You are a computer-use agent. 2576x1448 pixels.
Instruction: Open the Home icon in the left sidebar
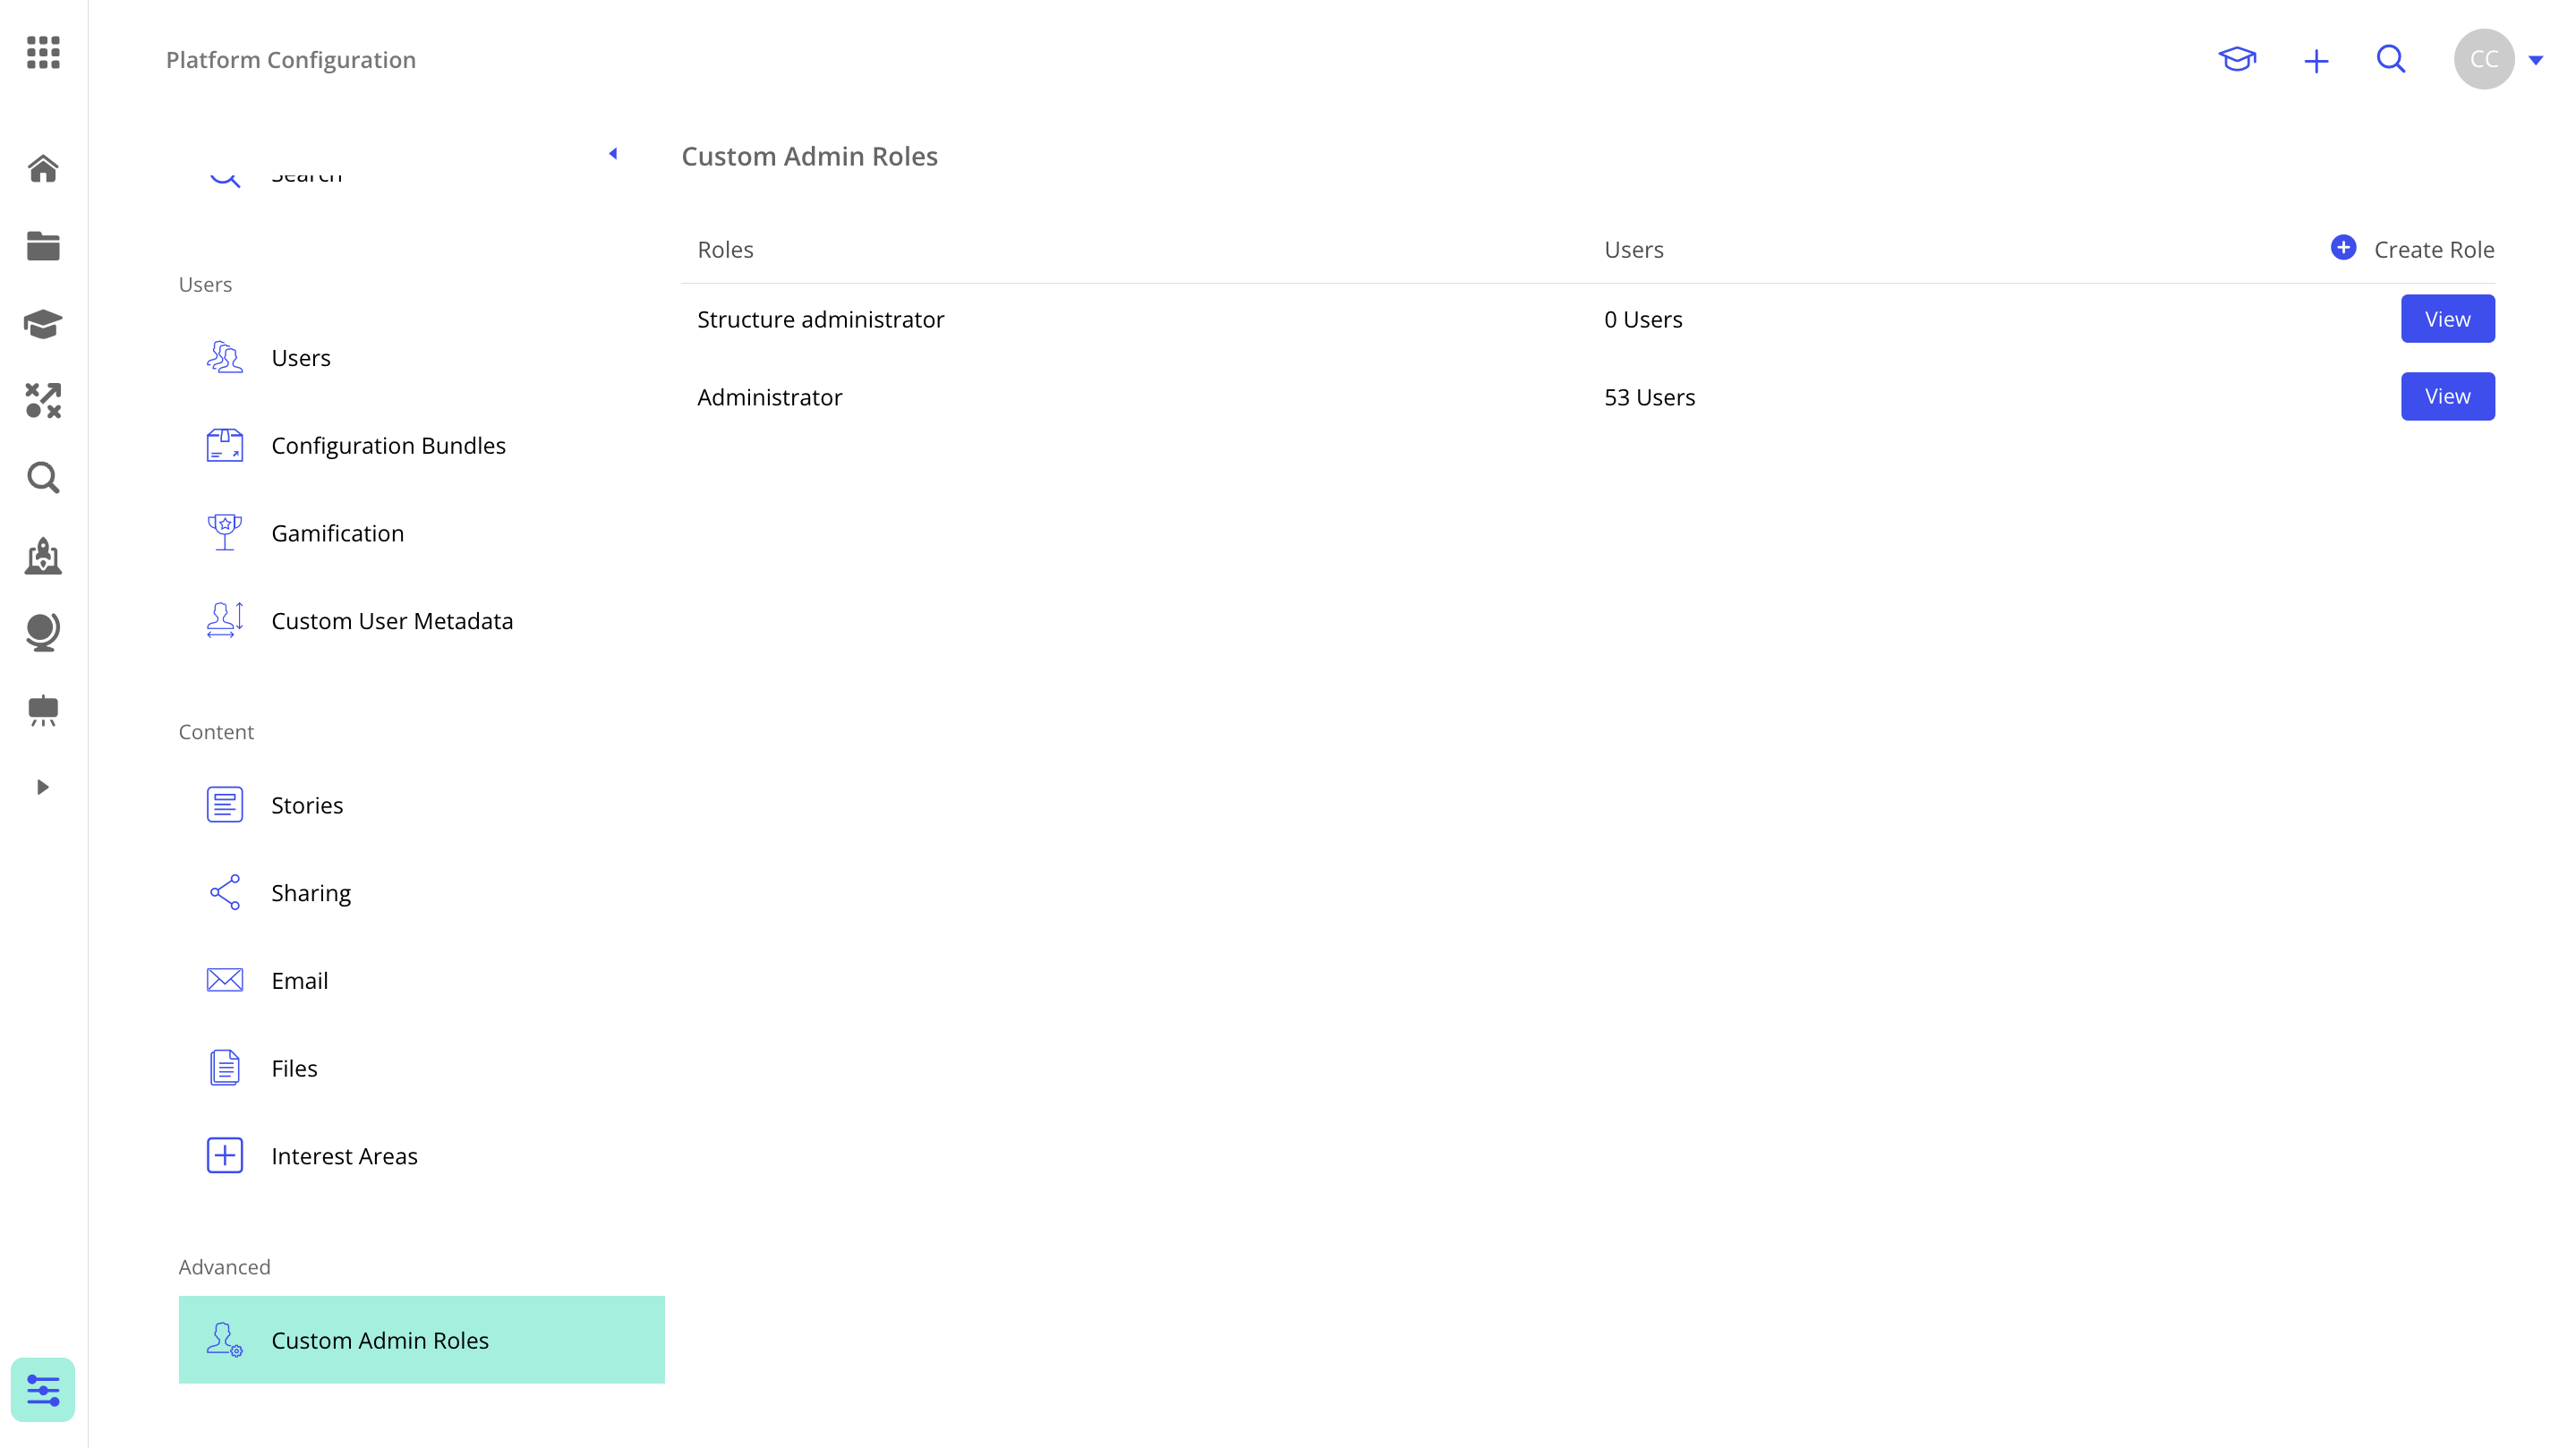(43, 168)
